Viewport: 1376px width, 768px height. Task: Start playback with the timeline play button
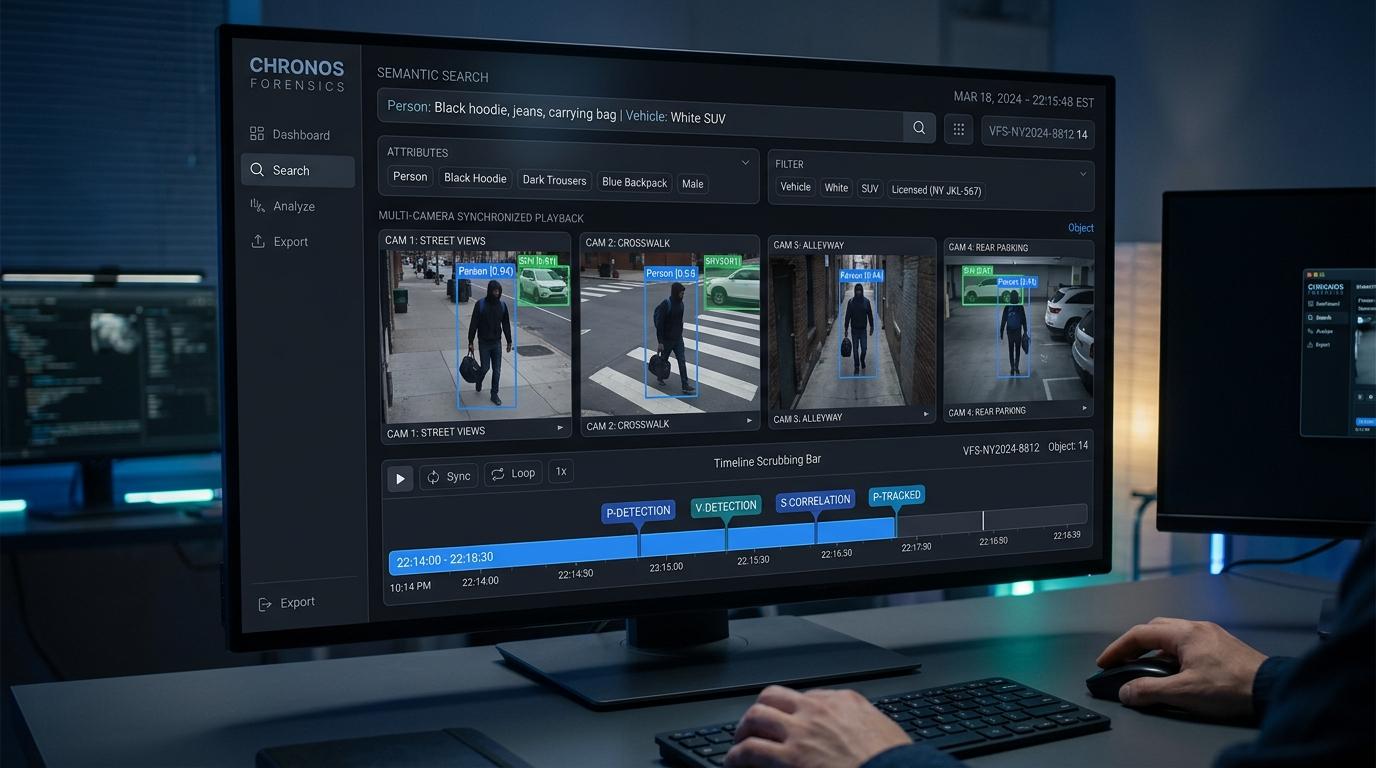[x=400, y=479]
